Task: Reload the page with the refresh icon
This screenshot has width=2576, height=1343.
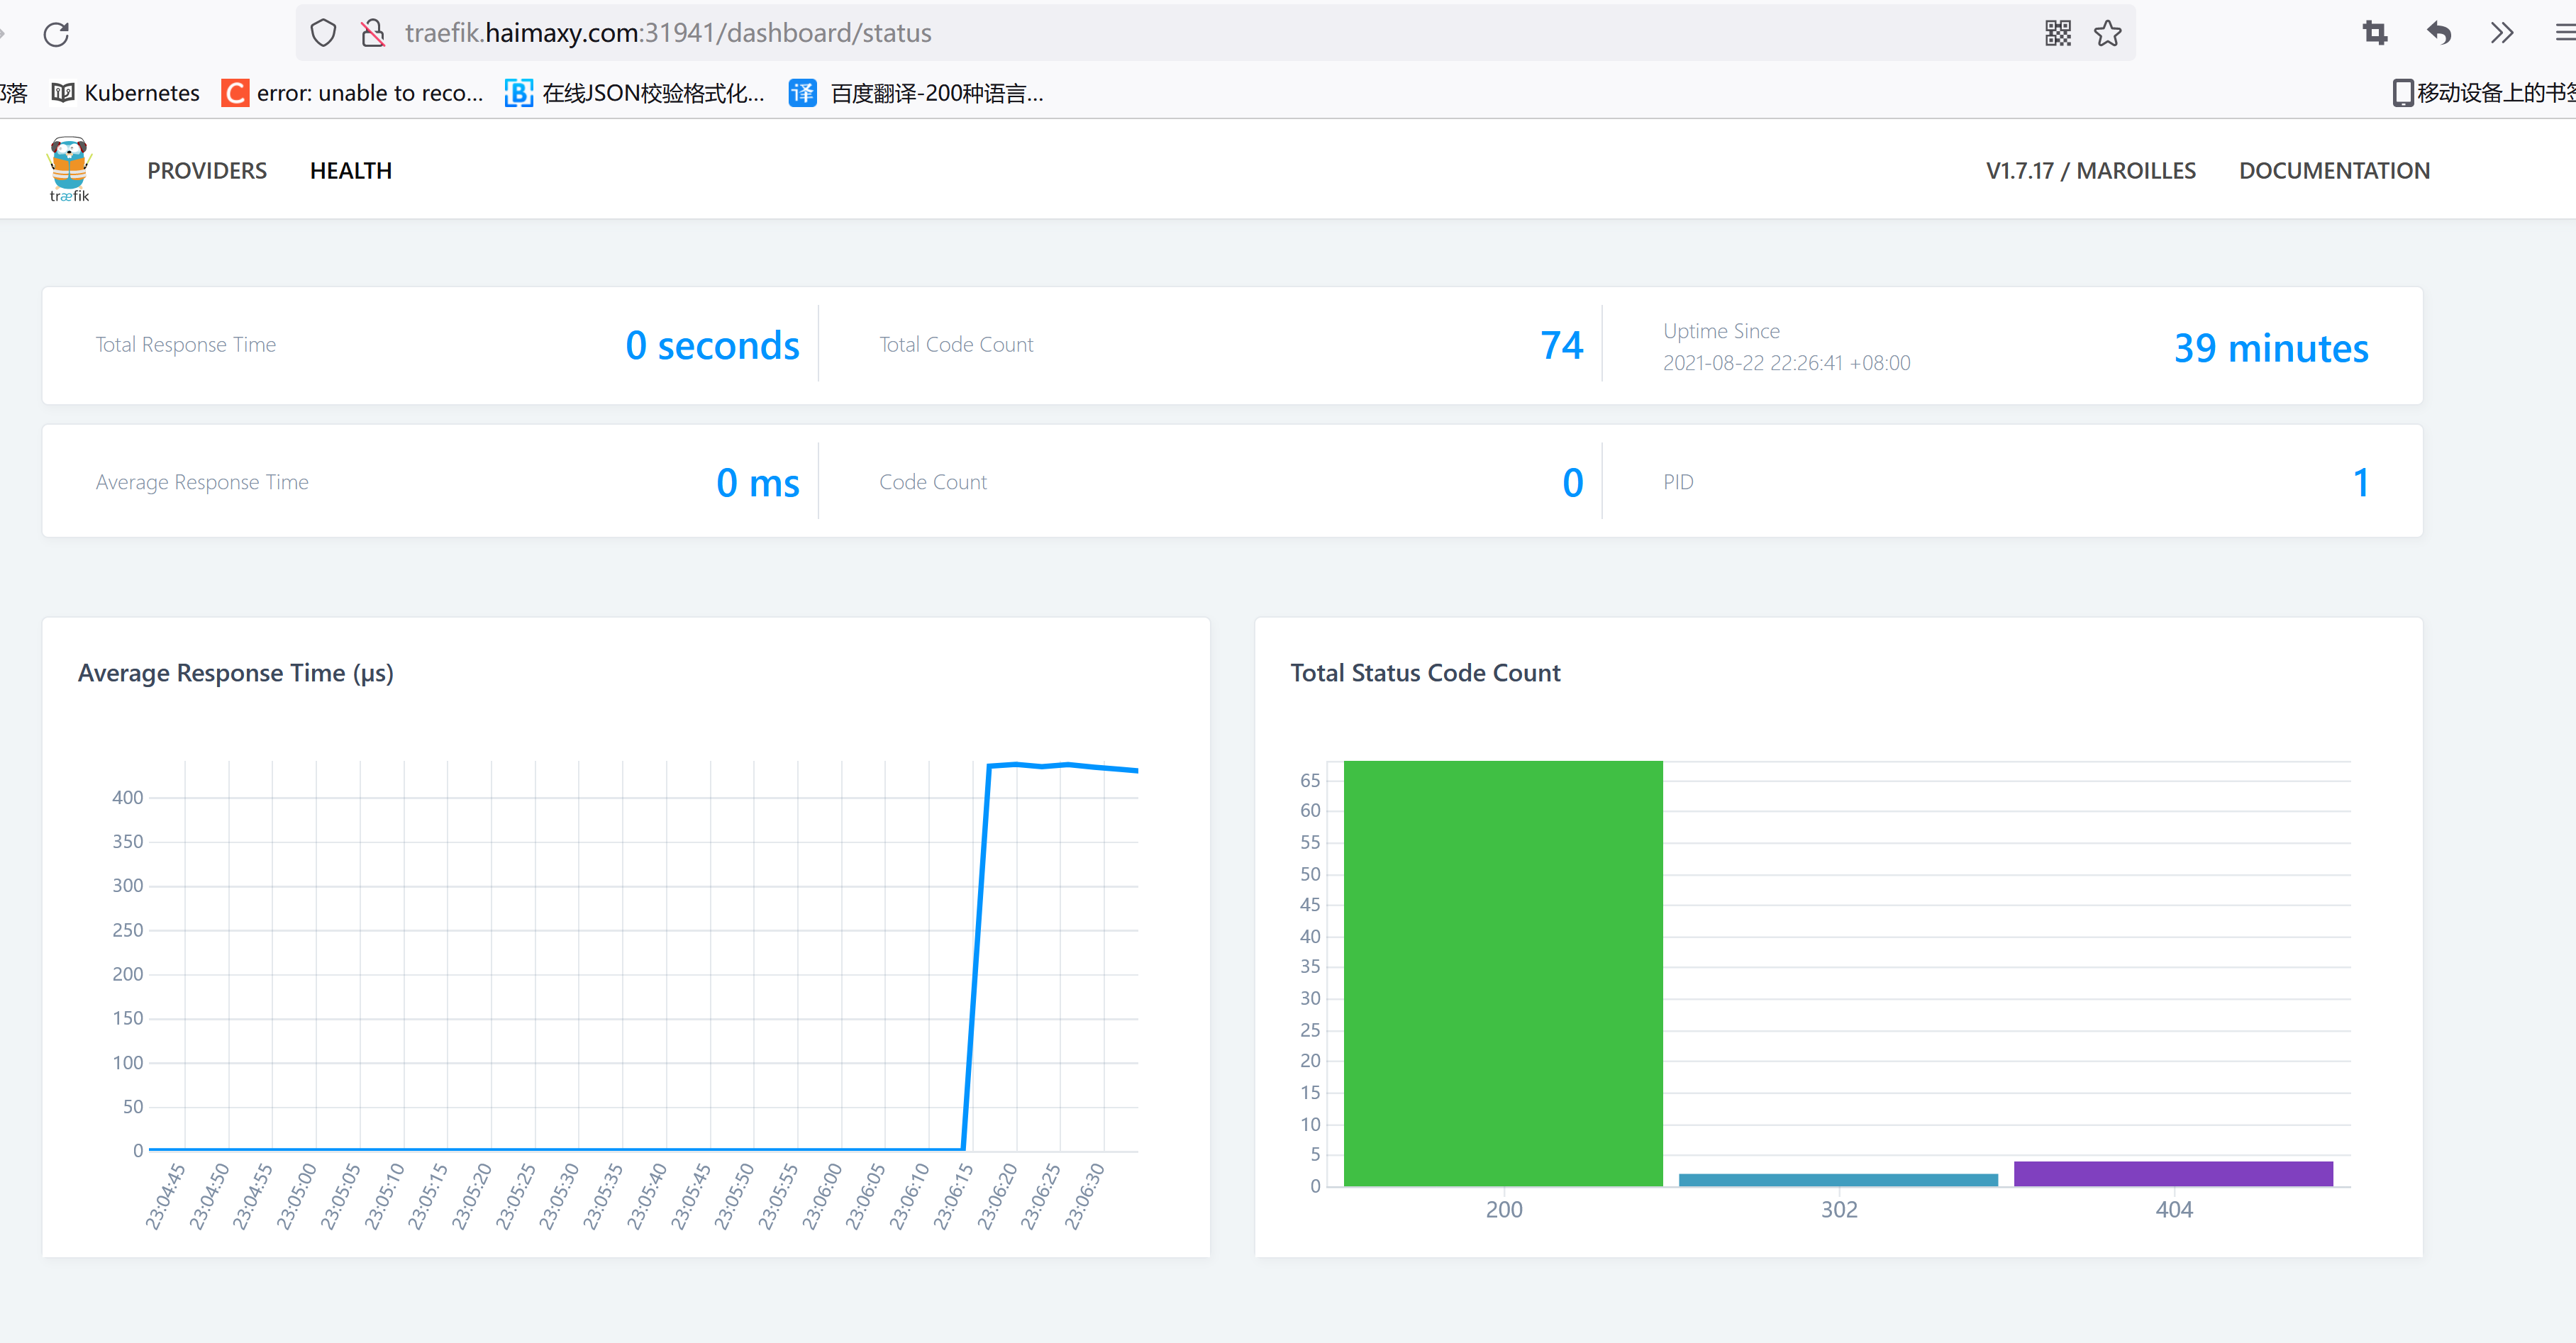Action: pos(56,34)
